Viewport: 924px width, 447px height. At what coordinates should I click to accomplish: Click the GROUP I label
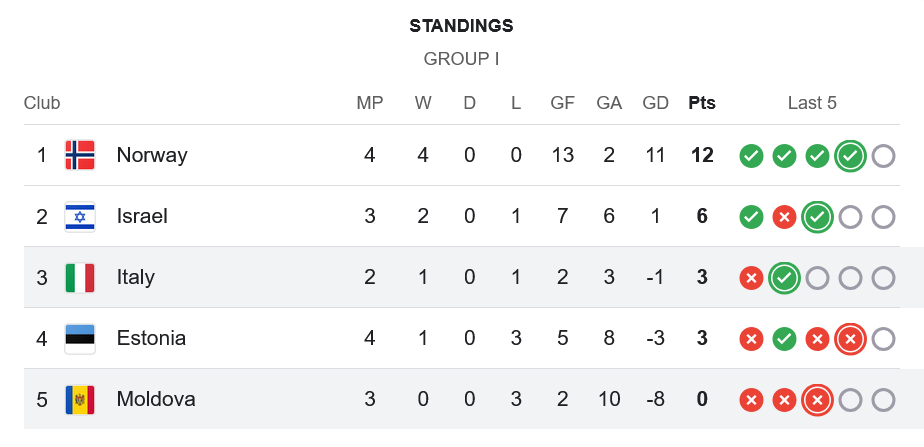point(461,59)
